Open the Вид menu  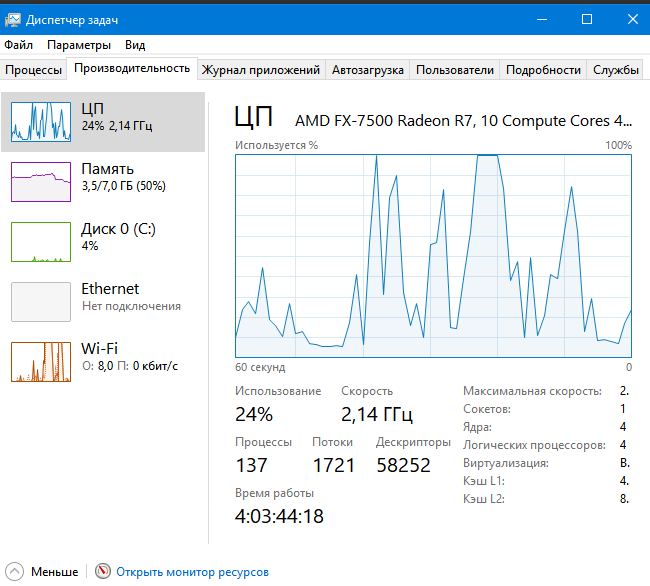(x=135, y=45)
